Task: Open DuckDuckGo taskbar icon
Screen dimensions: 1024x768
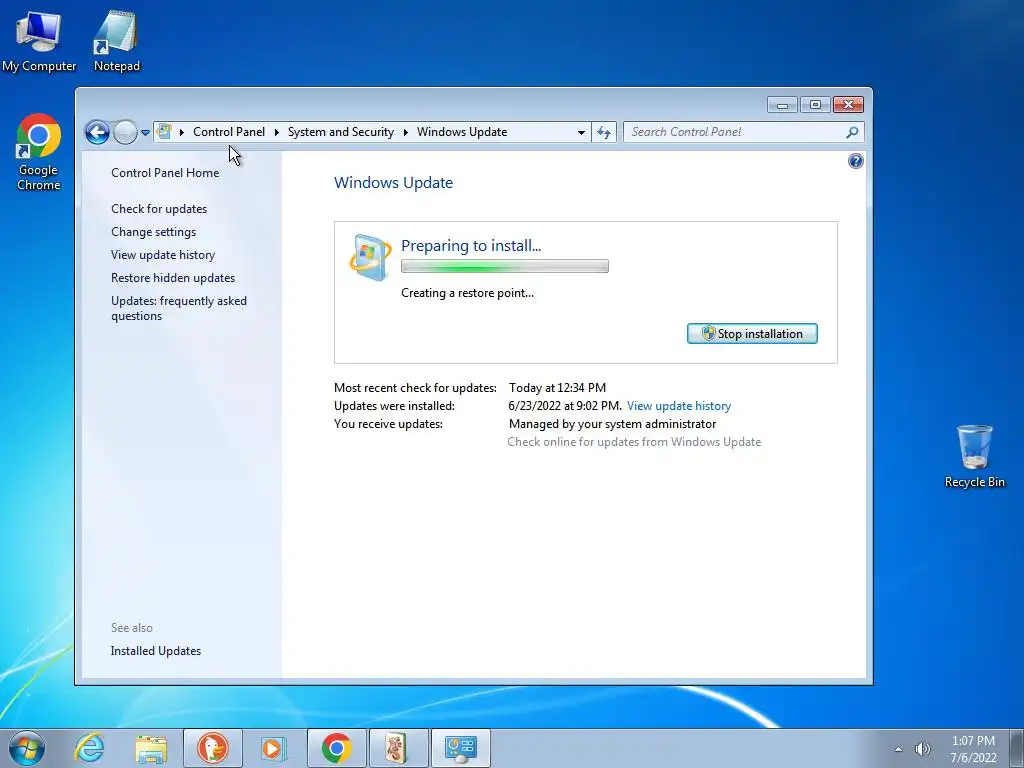Action: point(212,748)
